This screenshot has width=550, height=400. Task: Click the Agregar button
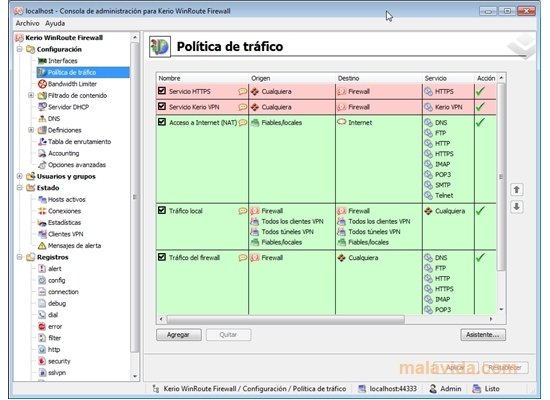click(x=179, y=335)
